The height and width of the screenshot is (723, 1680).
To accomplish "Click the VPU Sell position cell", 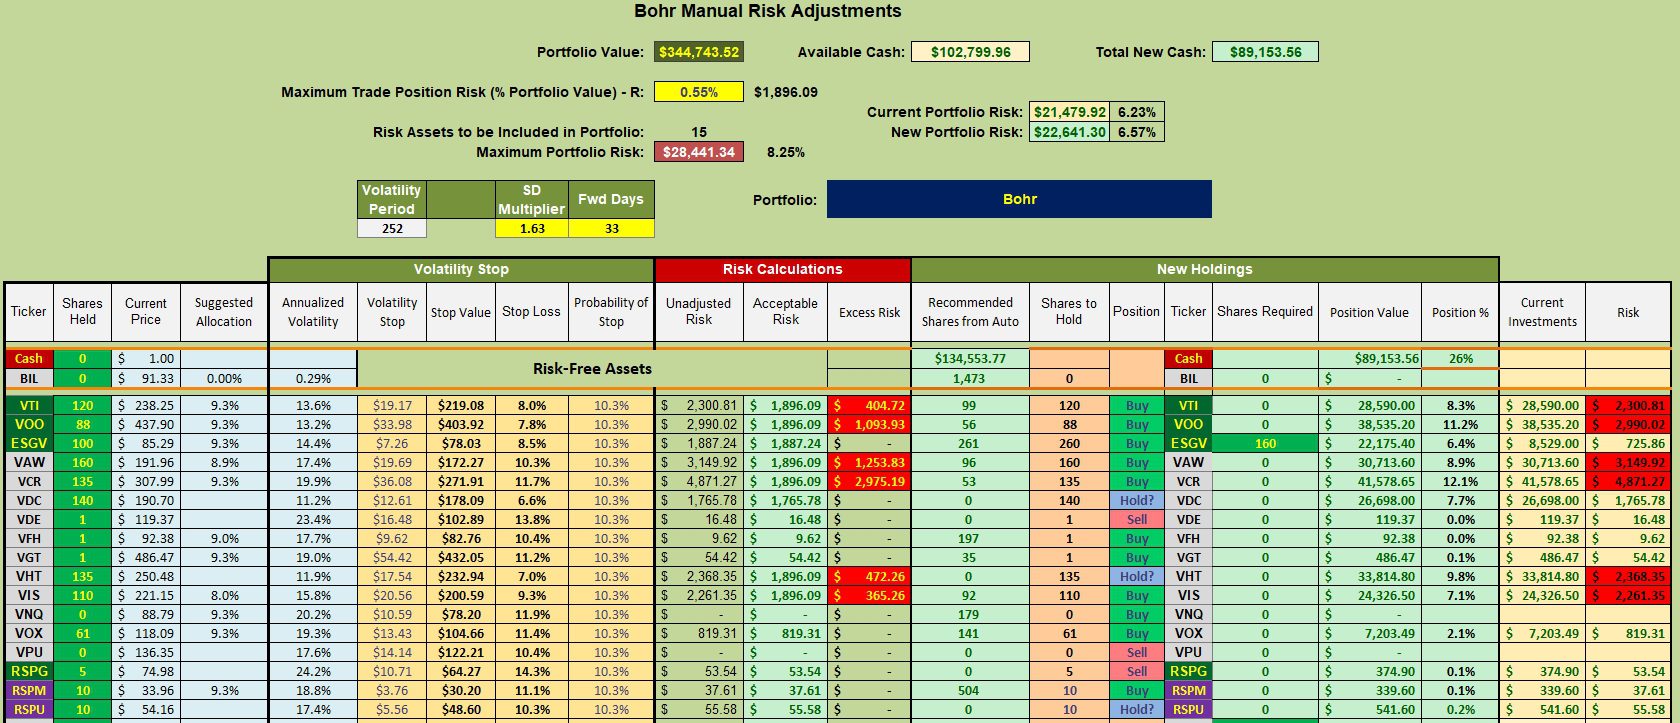I will point(1137,652).
